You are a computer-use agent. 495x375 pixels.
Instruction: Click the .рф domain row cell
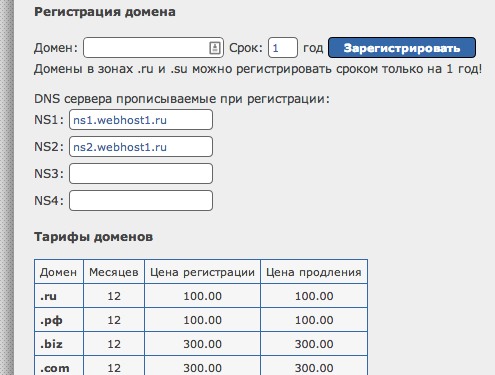coord(59,320)
